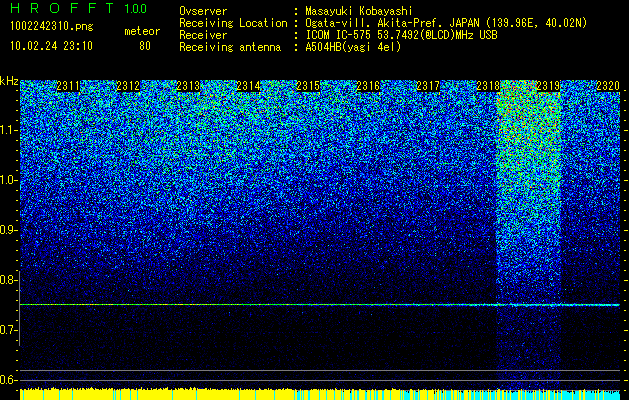Click the 1.1 frequency axis label

click(9, 130)
